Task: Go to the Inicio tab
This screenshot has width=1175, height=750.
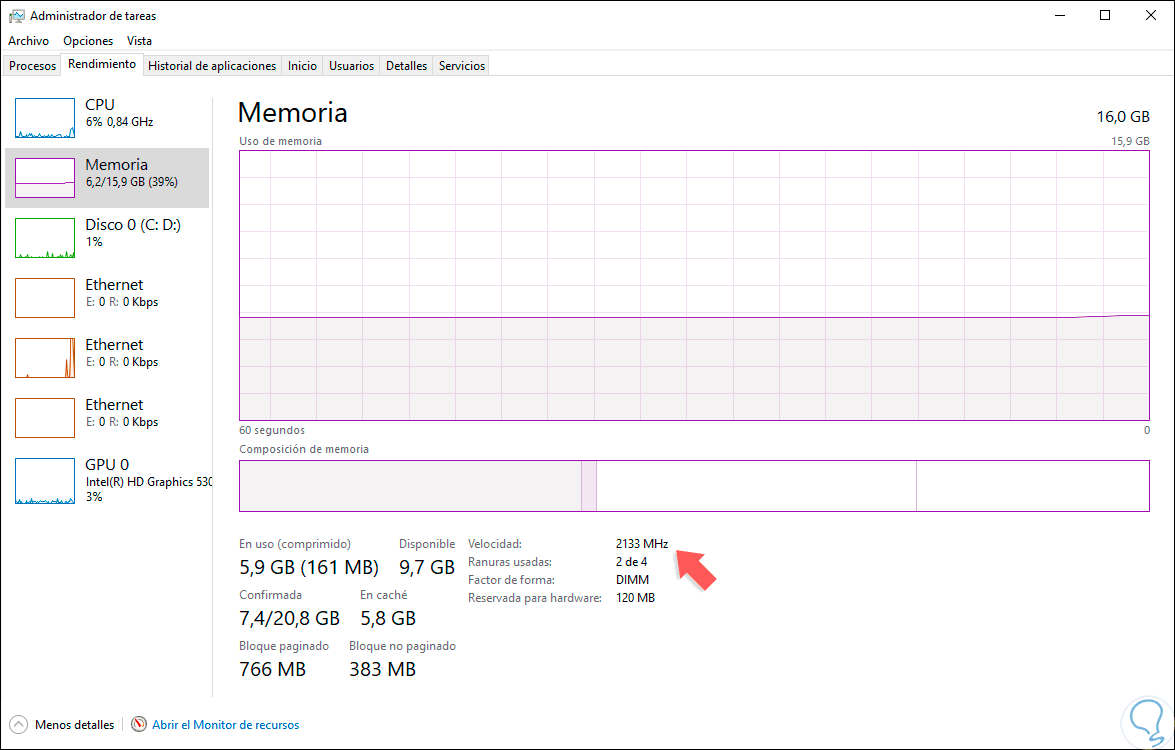Action: pos(302,66)
